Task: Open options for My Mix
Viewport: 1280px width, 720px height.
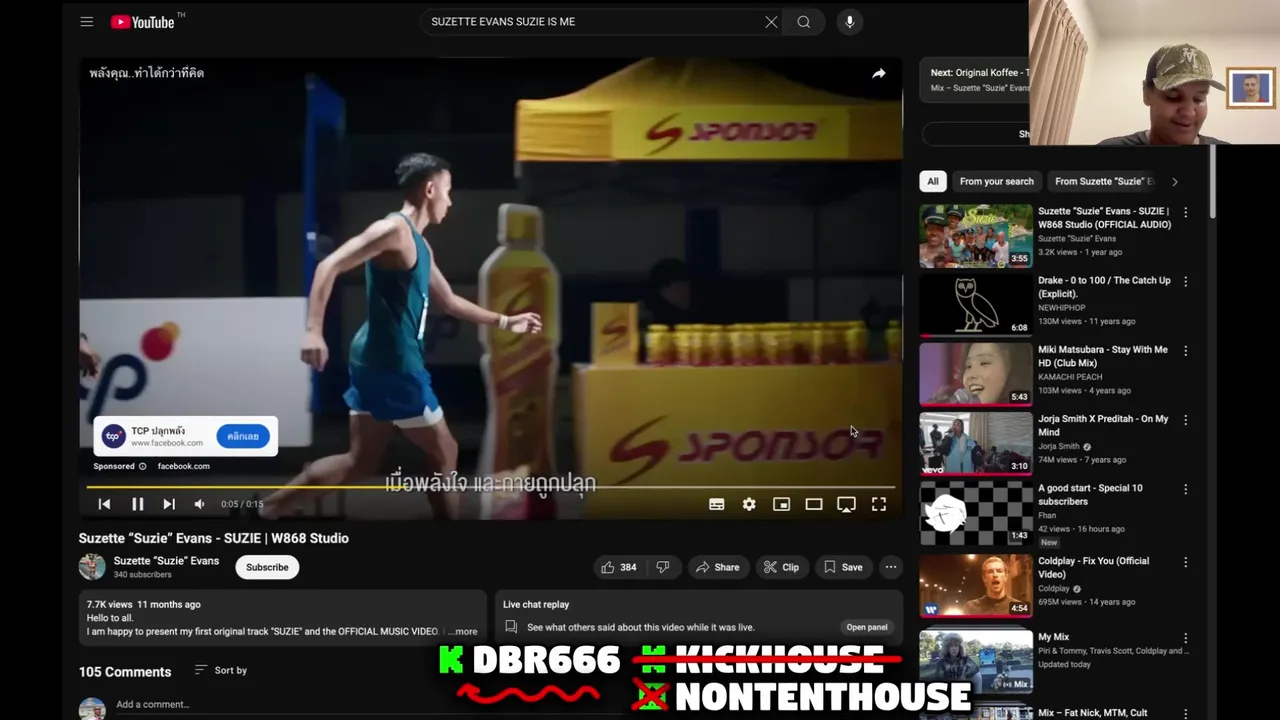Action: coord(1186,638)
